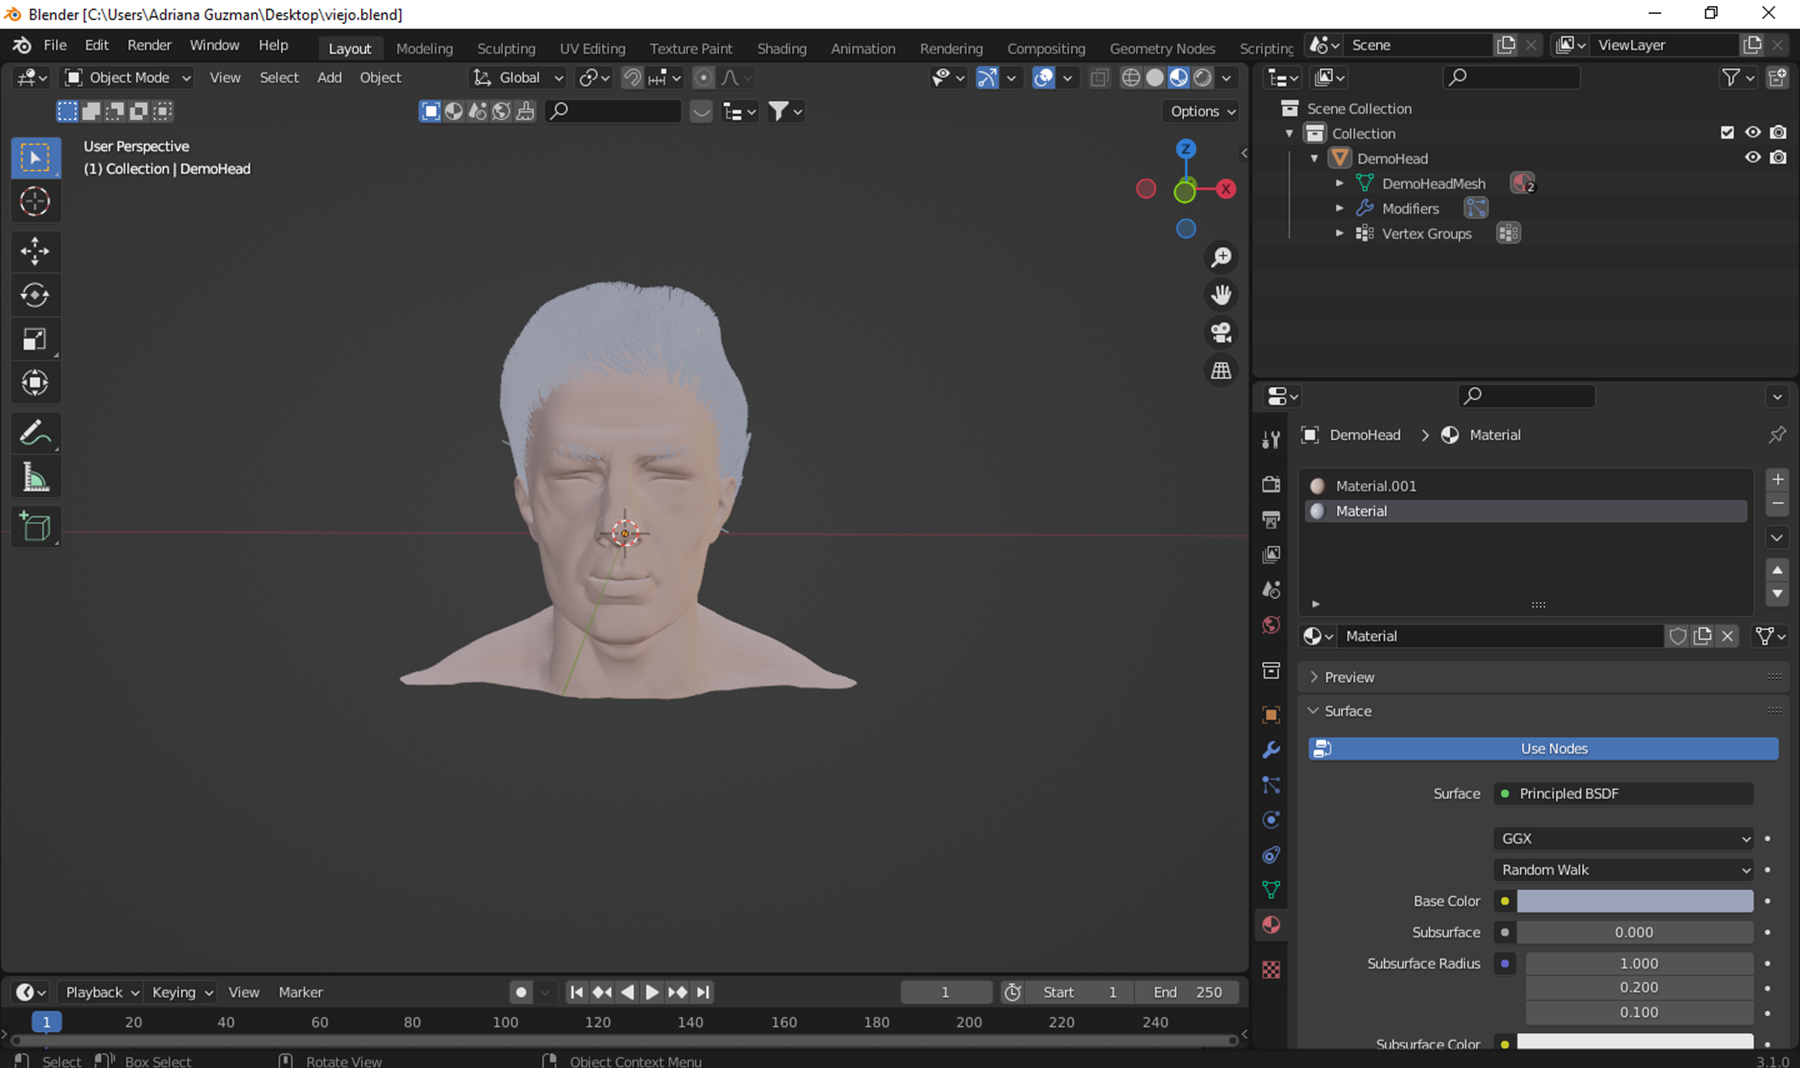Open the World properties tab
The width and height of the screenshot is (1800, 1068).
1271,625
